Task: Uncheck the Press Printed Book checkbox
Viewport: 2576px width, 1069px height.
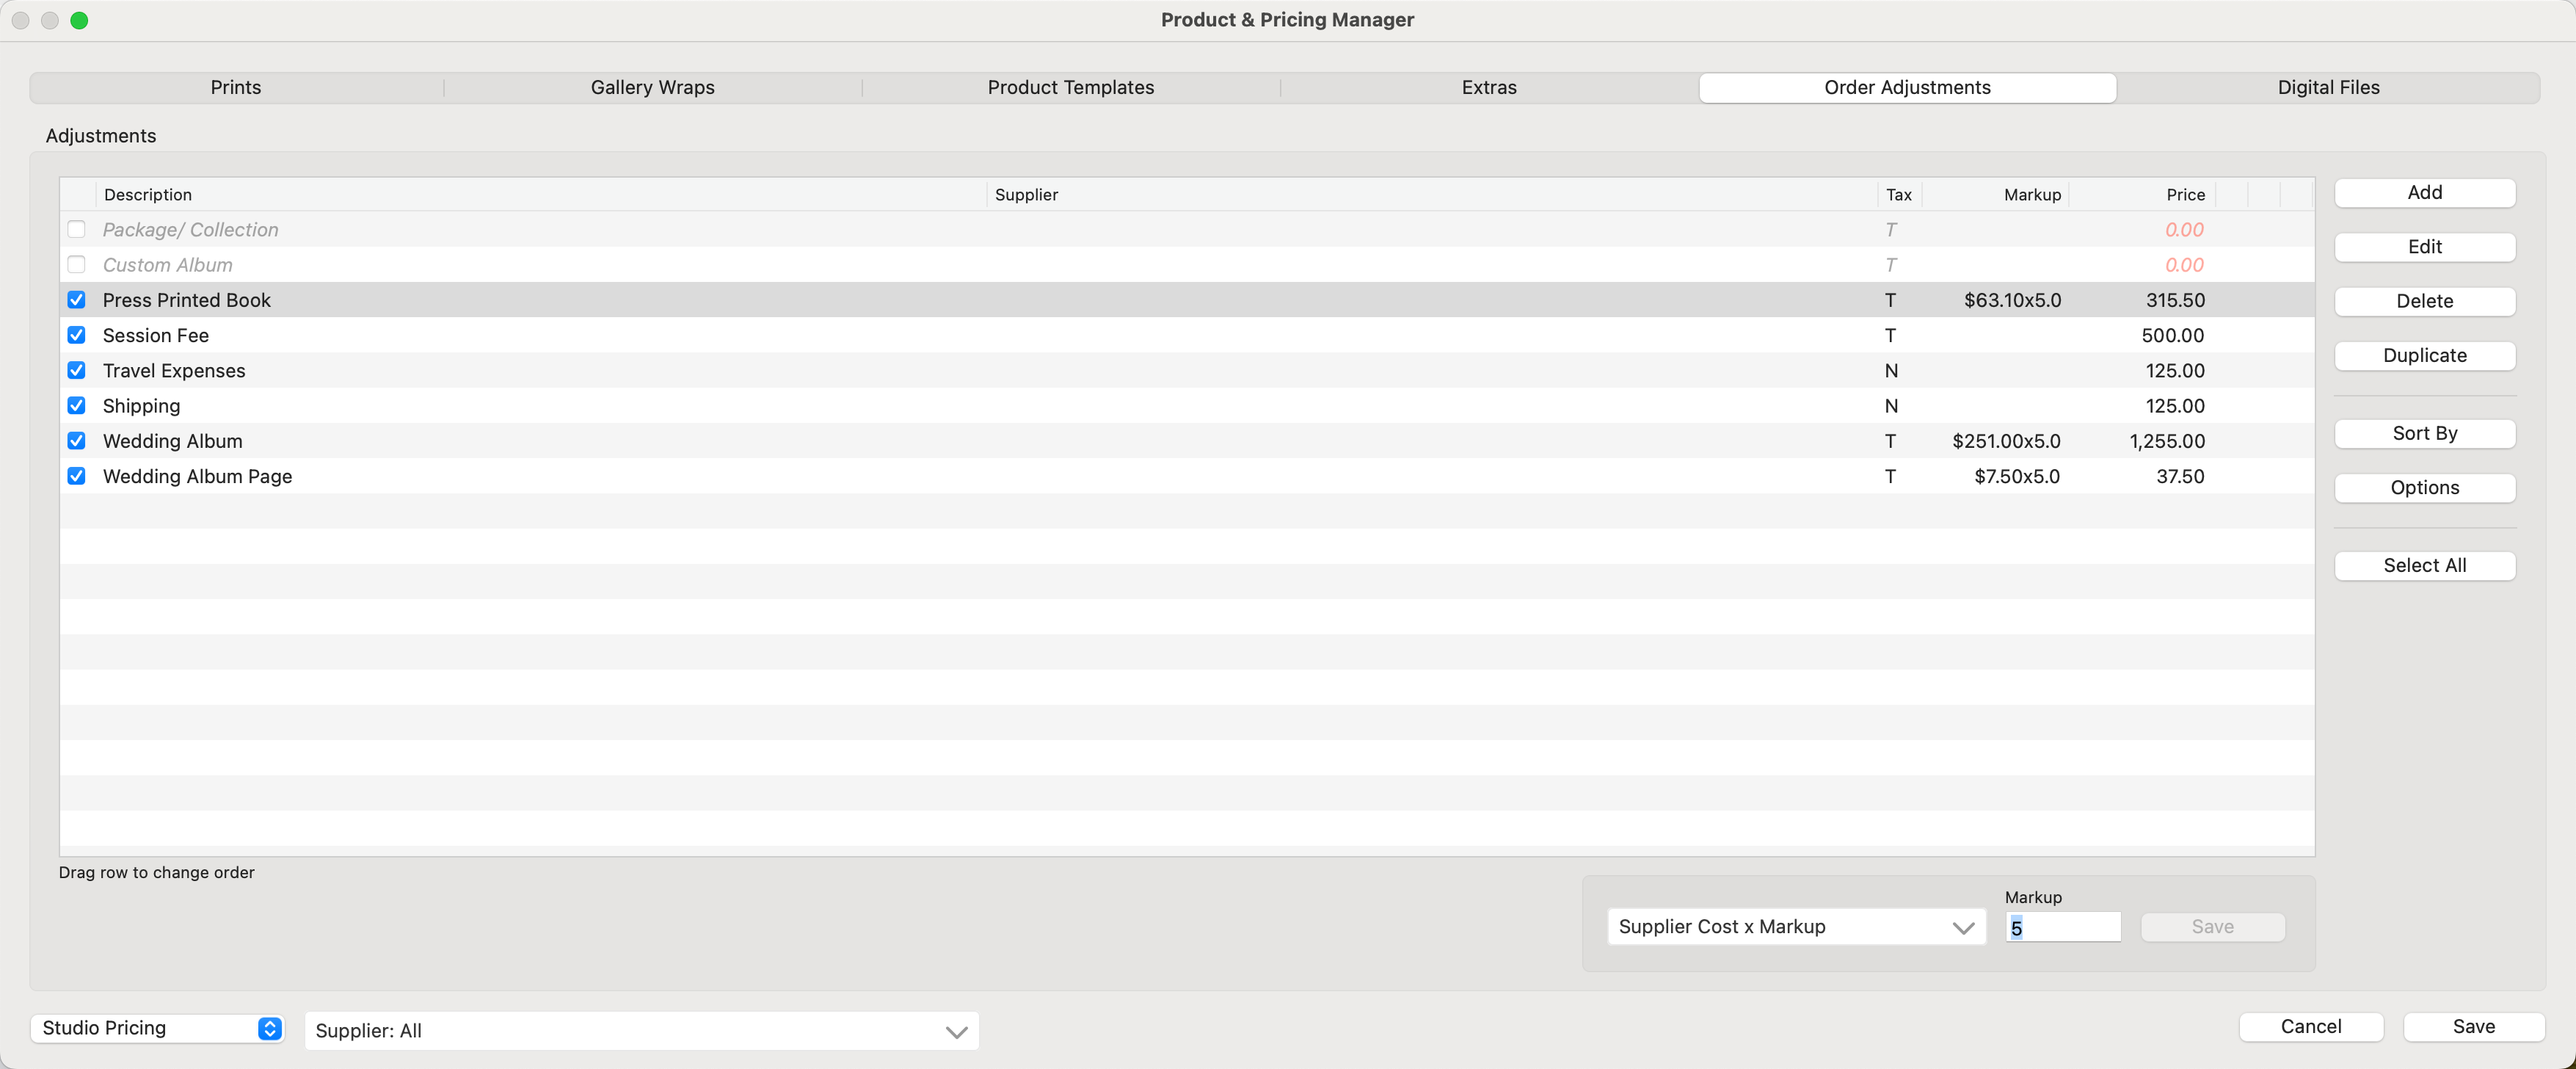Action: click(x=76, y=300)
